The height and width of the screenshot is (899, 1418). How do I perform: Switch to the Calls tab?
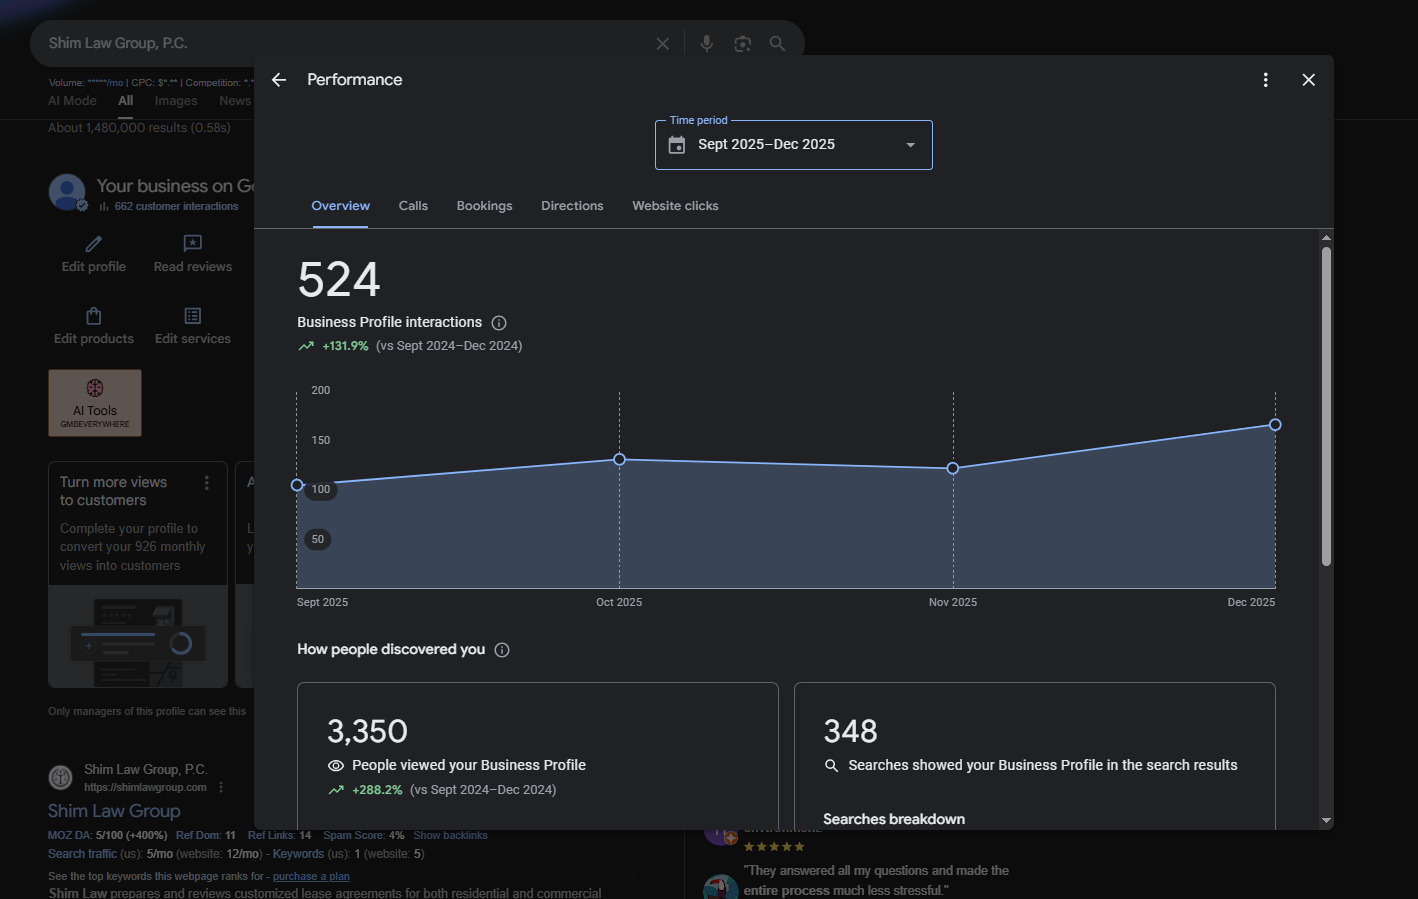point(413,206)
